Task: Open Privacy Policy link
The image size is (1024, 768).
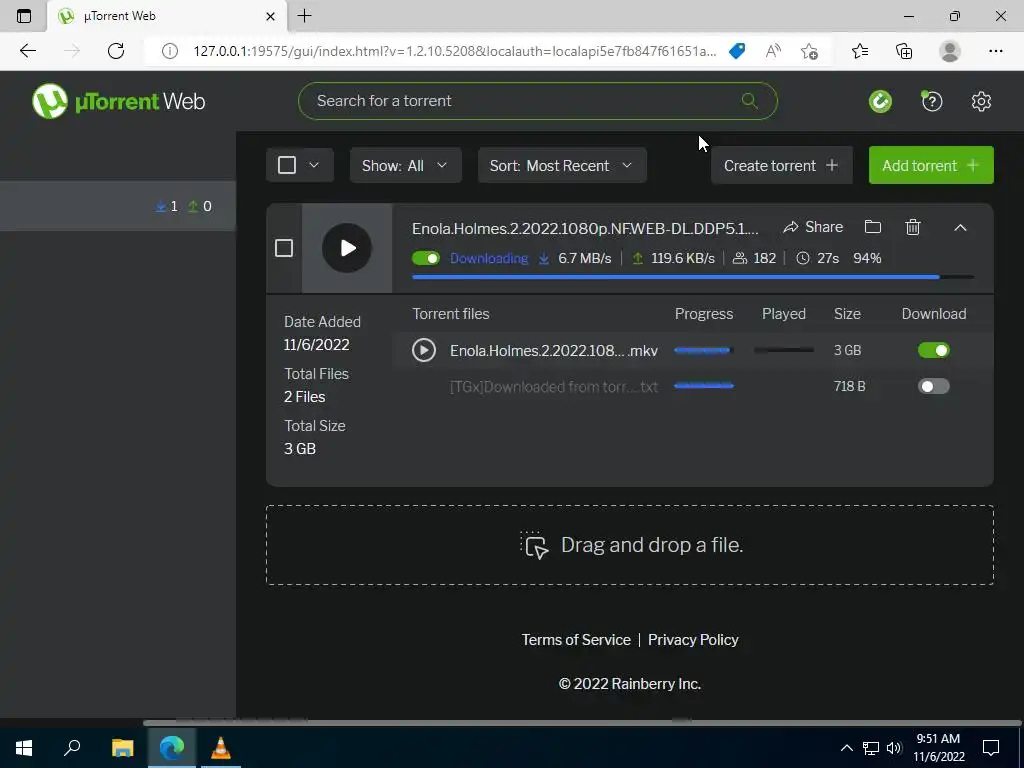Action: pyautogui.click(x=693, y=639)
